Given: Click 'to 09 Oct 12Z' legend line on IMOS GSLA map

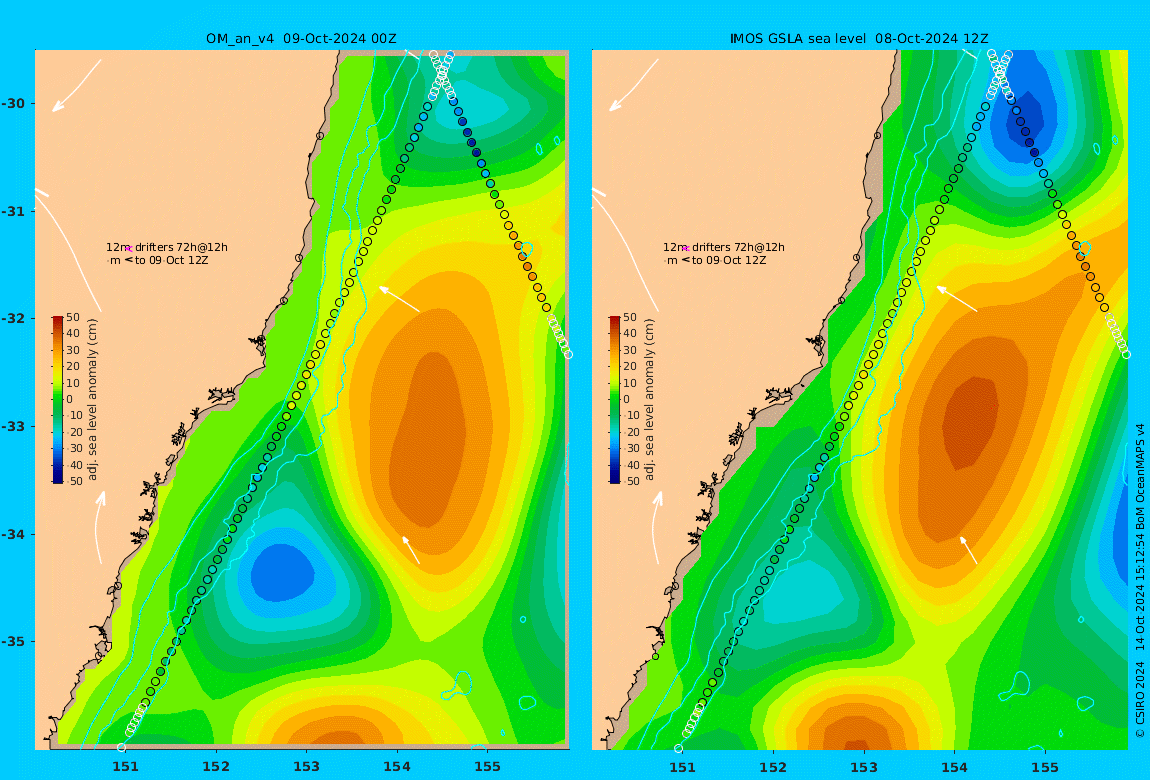Looking at the screenshot, I should pyautogui.click(x=729, y=260).
